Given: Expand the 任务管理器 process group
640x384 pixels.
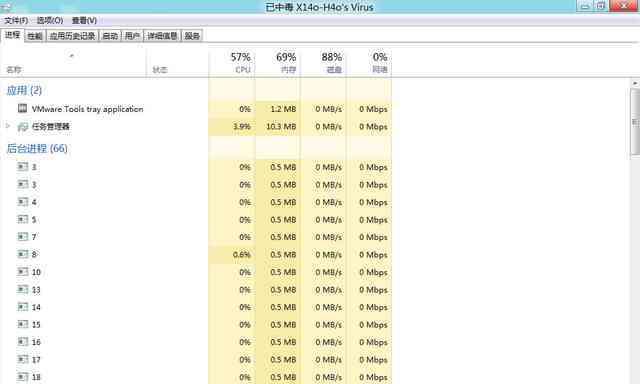Looking at the screenshot, I should tap(8, 126).
